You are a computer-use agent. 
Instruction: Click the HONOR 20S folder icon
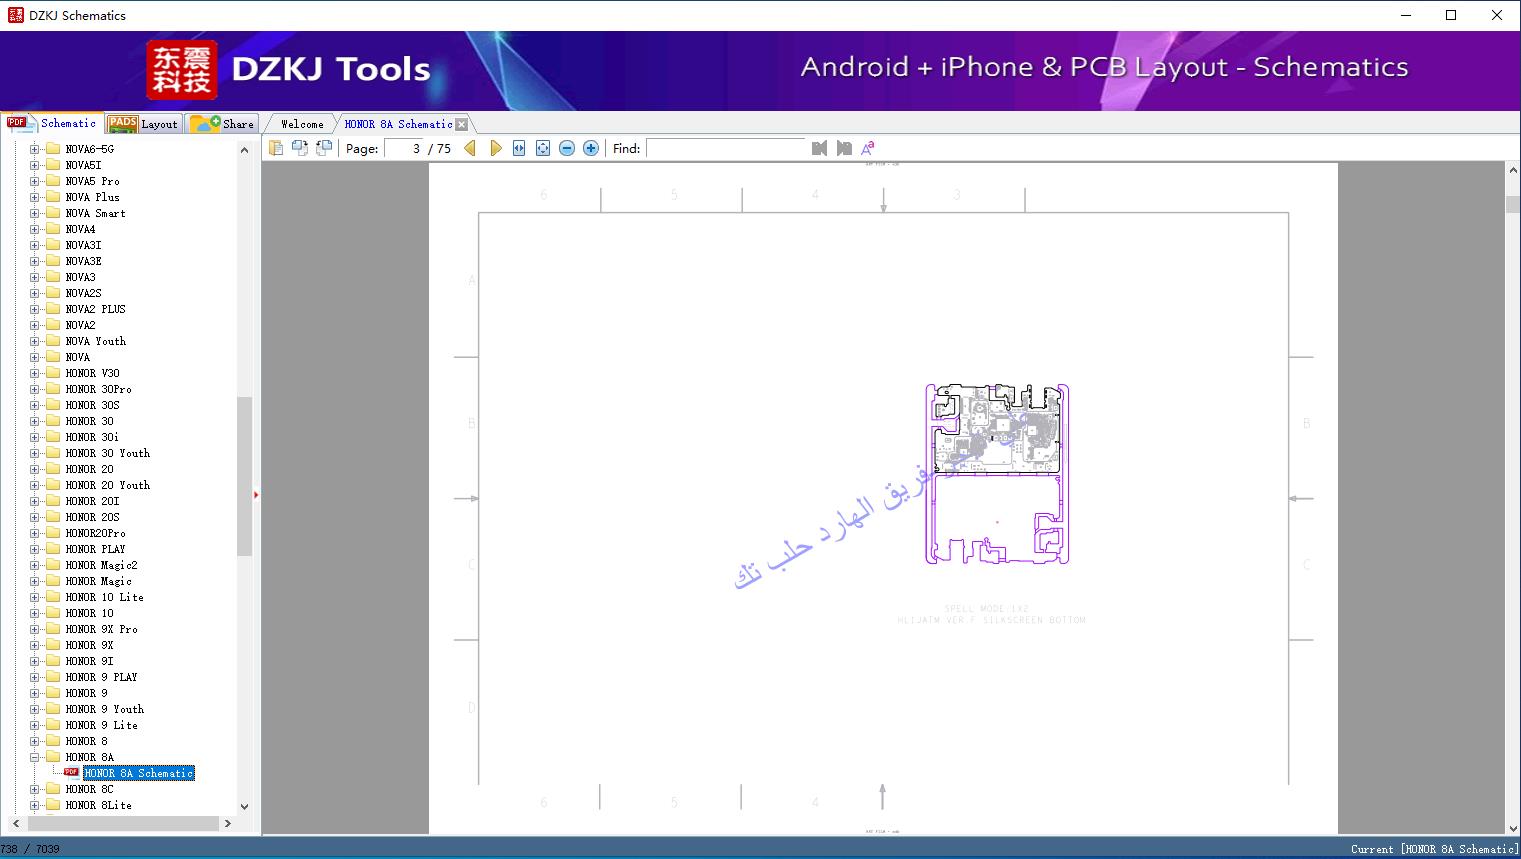click(x=53, y=517)
